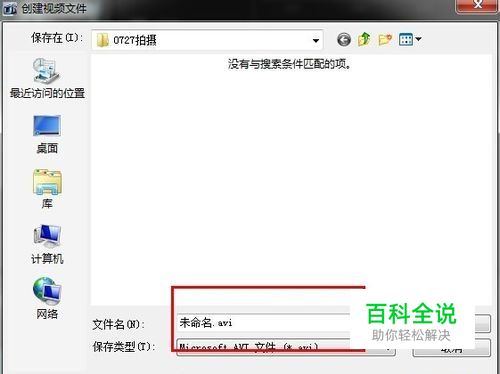Create a new folder
Image resolution: width=500 pixels, height=374 pixels.
[385, 40]
